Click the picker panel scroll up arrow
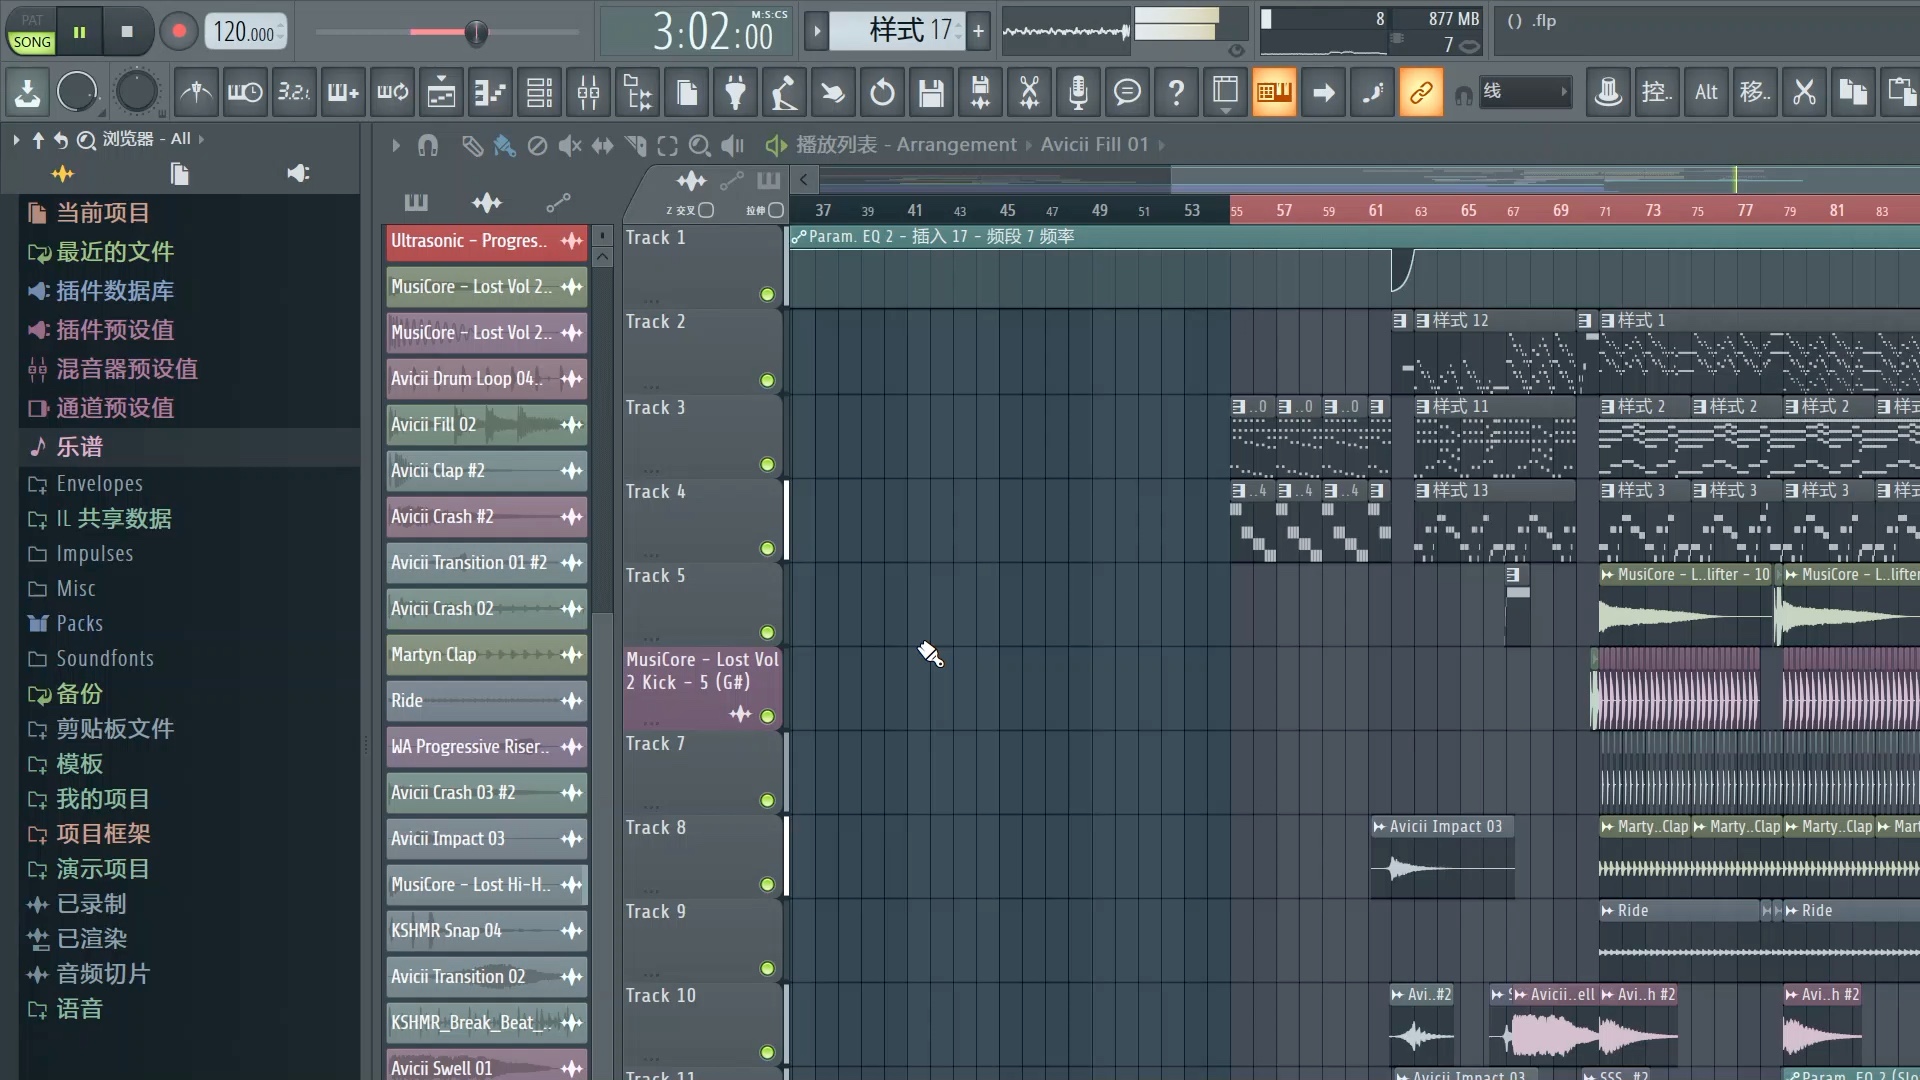 (x=602, y=258)
